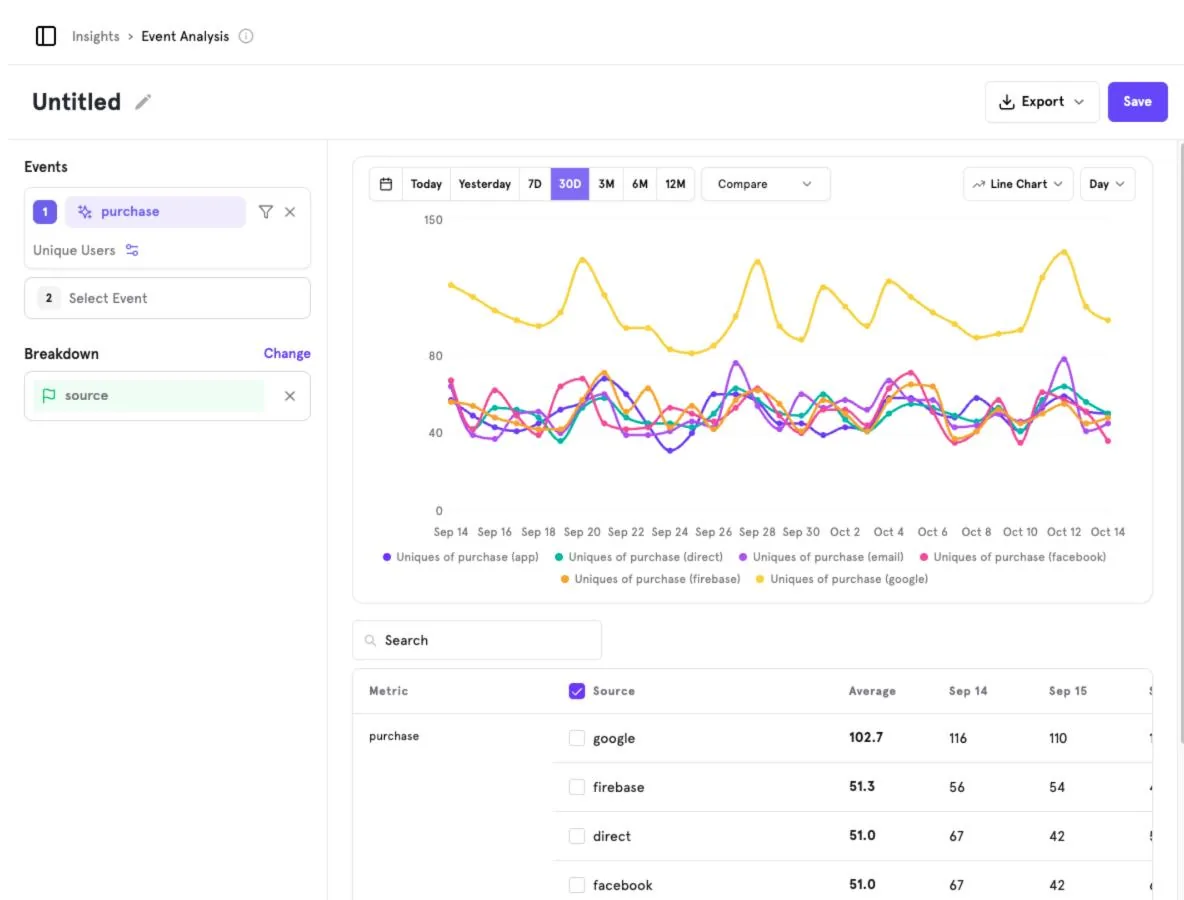
Task: Select the Today date range
Action: 426,184
